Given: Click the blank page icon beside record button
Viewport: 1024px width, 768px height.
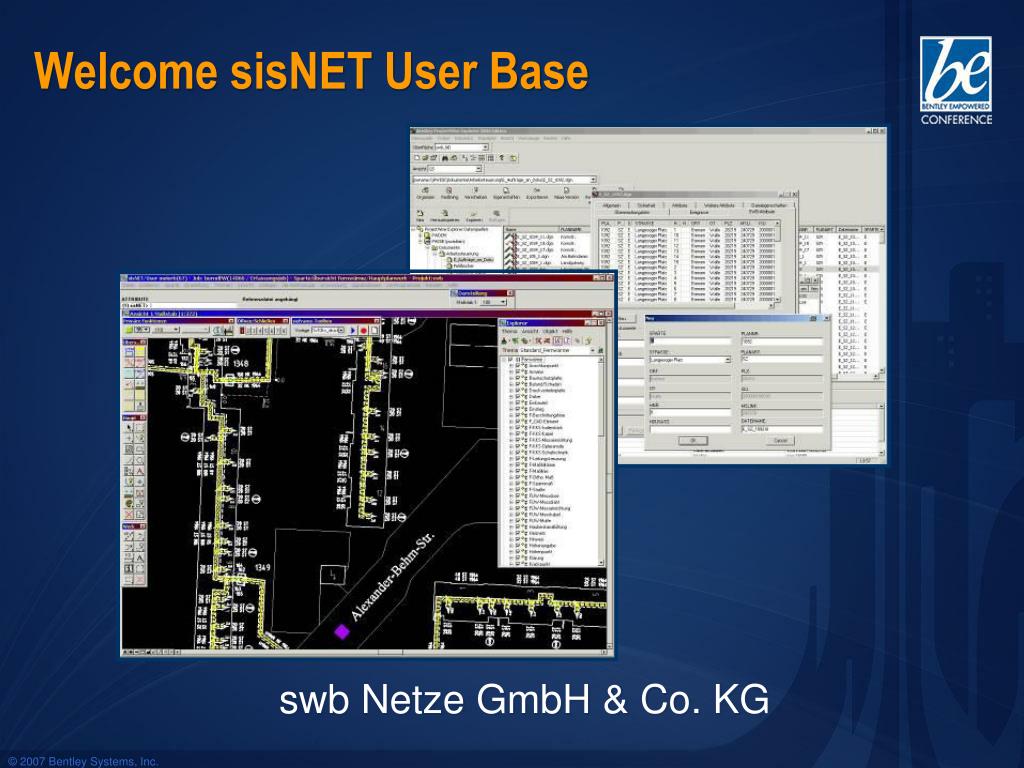Looking at the screenshot, I should (x=374, y=330).
